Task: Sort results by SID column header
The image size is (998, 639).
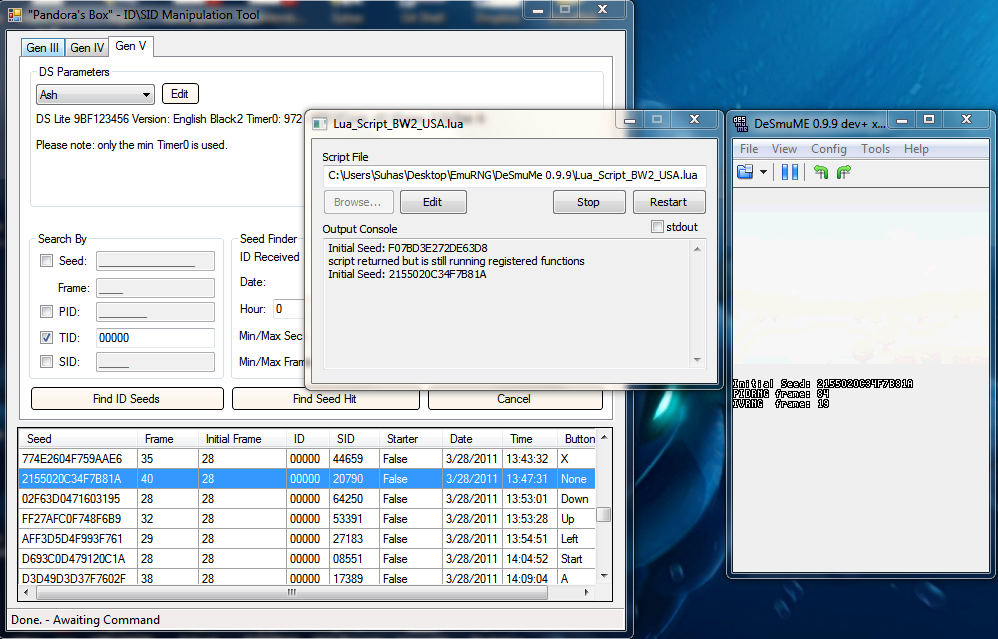Action: (x=353, y=439)
